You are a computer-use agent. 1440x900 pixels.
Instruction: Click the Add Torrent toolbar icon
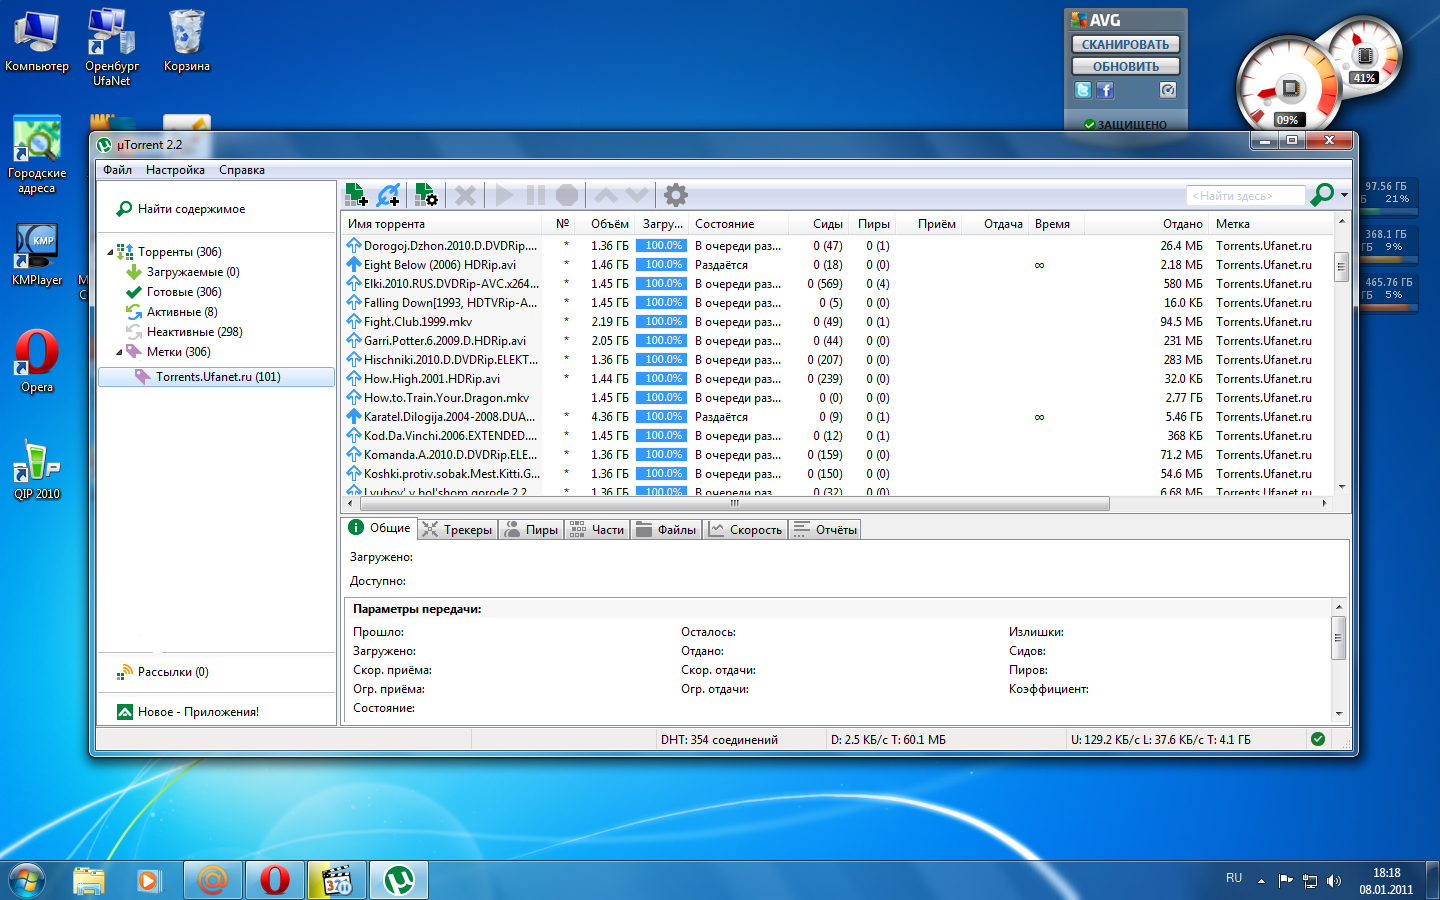[356, 195]
